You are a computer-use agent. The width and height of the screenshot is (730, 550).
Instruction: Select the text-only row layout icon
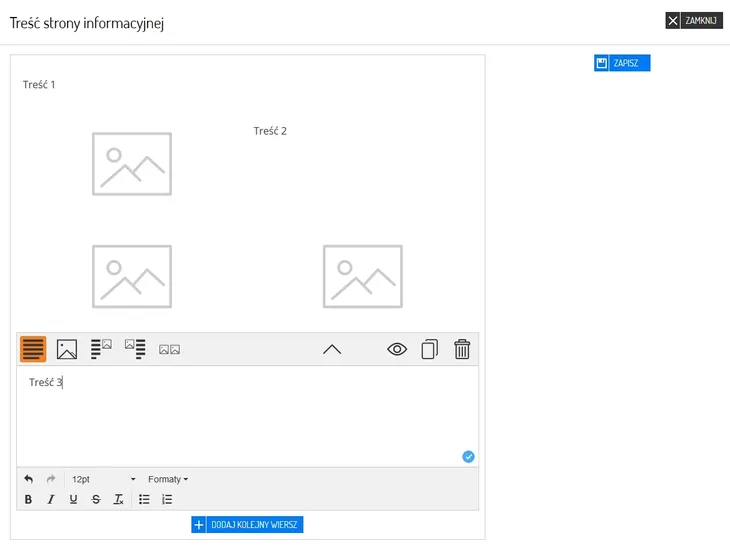tap(33, 349)
